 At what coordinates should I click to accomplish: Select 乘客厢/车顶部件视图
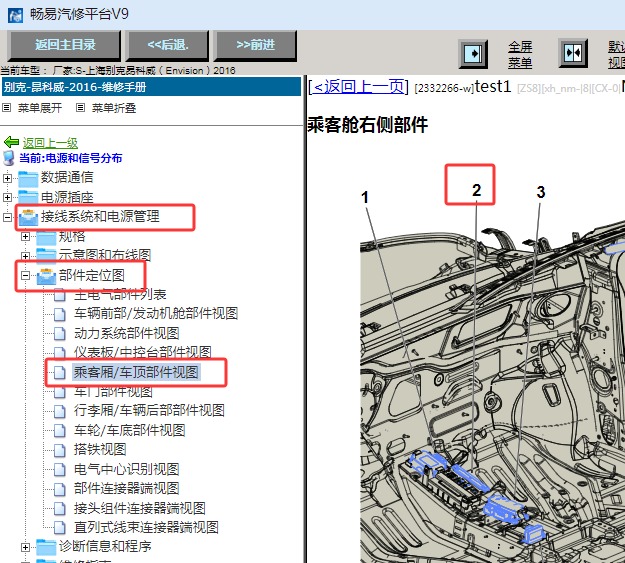[136, 372]
